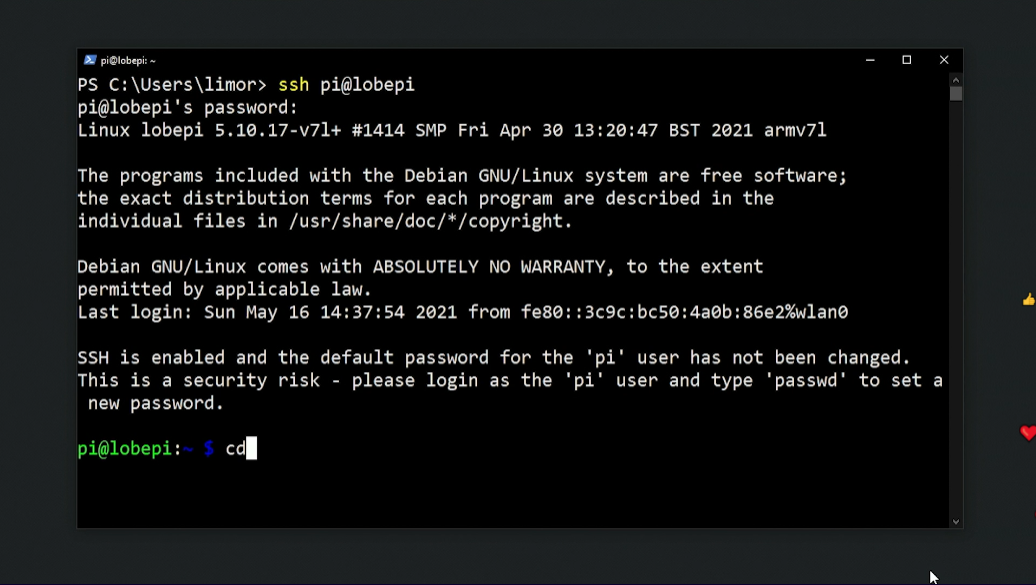Click the scrollbar down arrow
The image size is (1036, 585).
956,521
